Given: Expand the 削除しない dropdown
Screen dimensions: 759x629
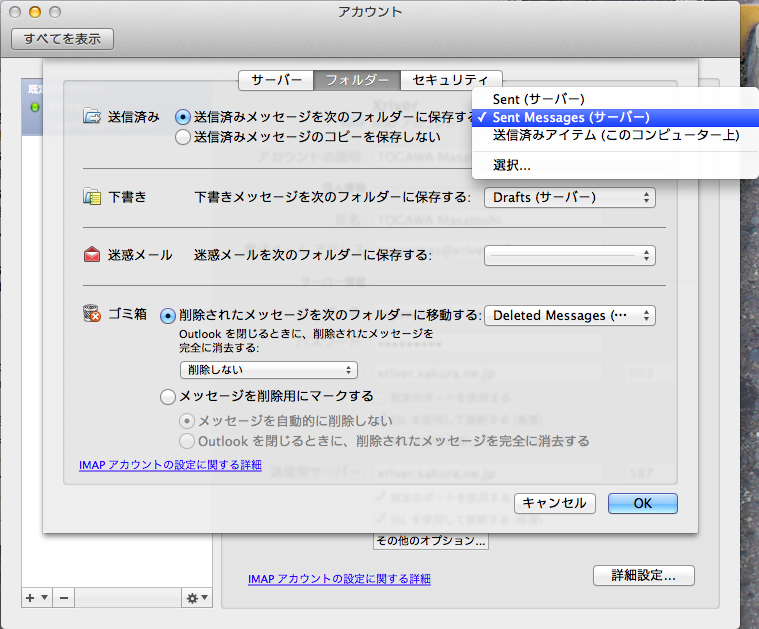Looking at the screenshot, I should [268, 370].
